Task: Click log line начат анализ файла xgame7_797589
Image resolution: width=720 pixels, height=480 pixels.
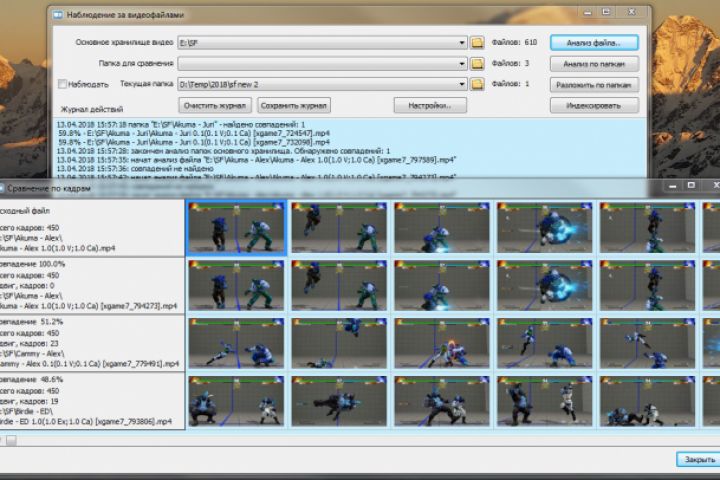Action: [x=256, y=160]
